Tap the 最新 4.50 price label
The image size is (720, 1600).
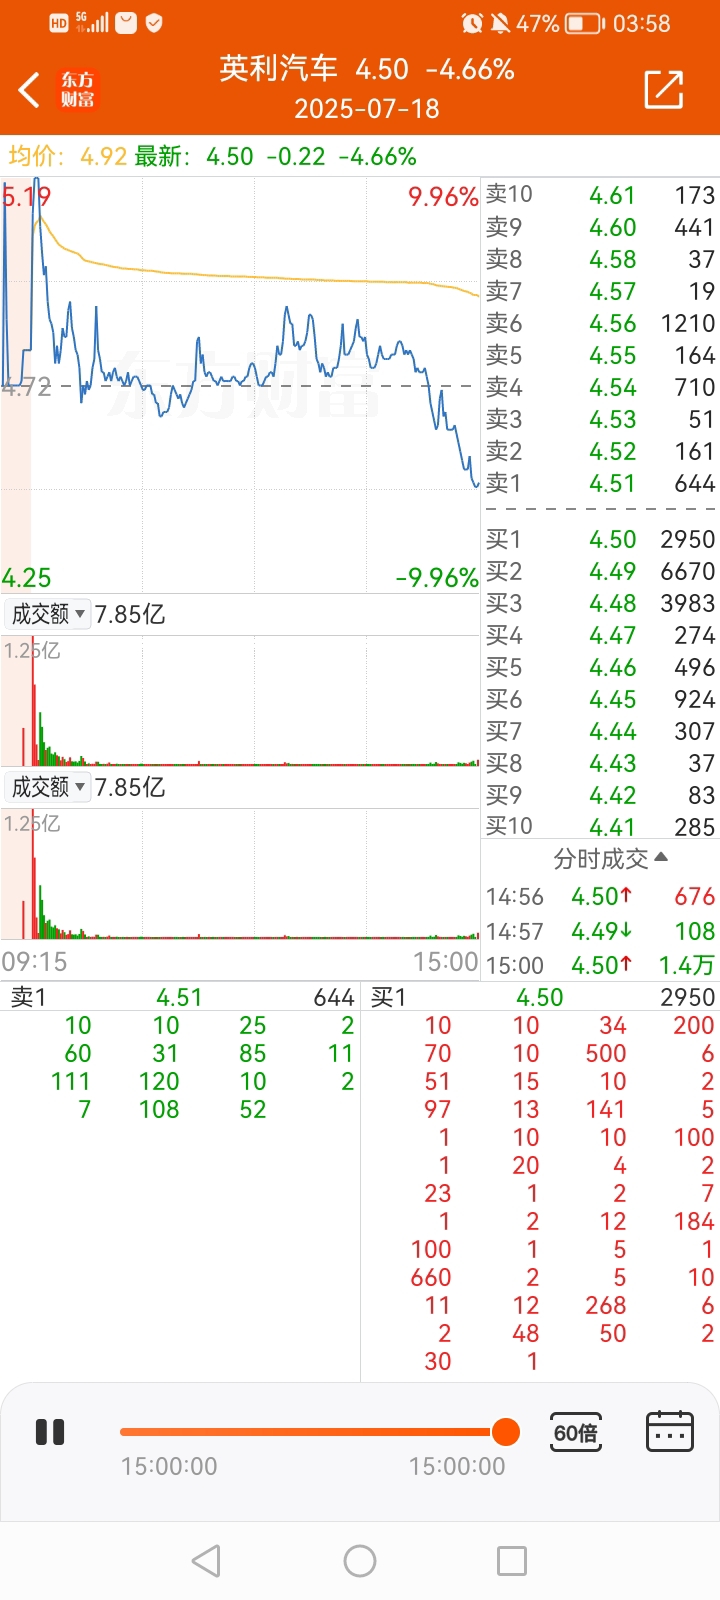pyautogui.click(x=194, y=156)
